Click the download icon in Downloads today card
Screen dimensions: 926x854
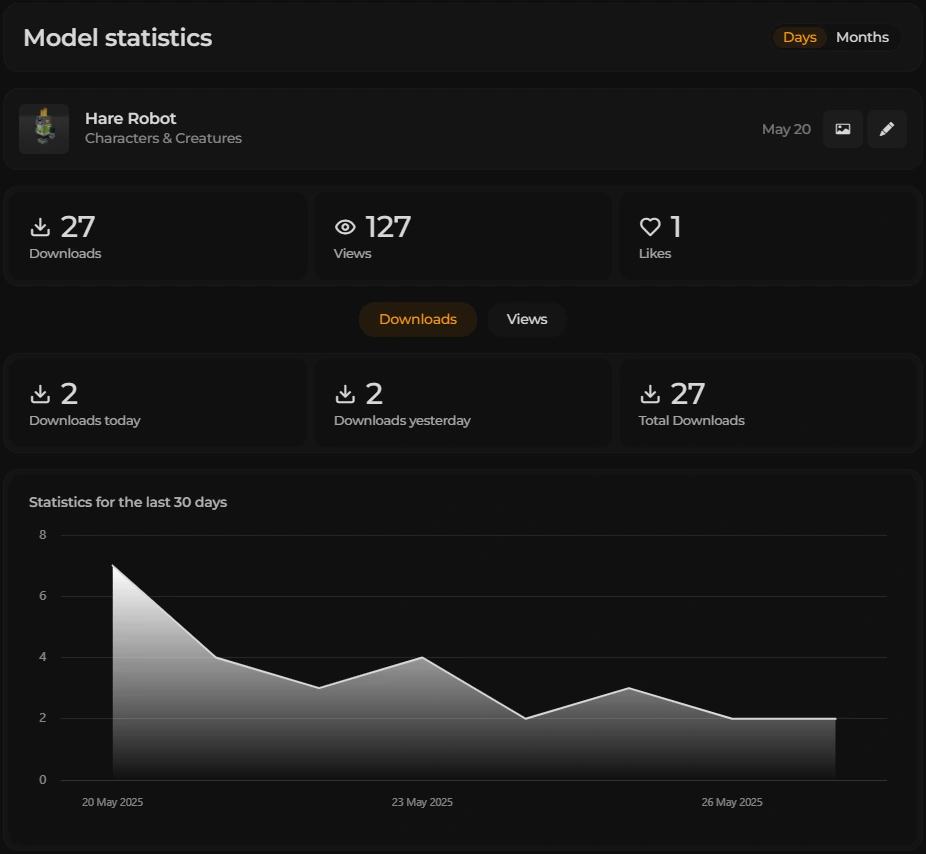point(40,394)
